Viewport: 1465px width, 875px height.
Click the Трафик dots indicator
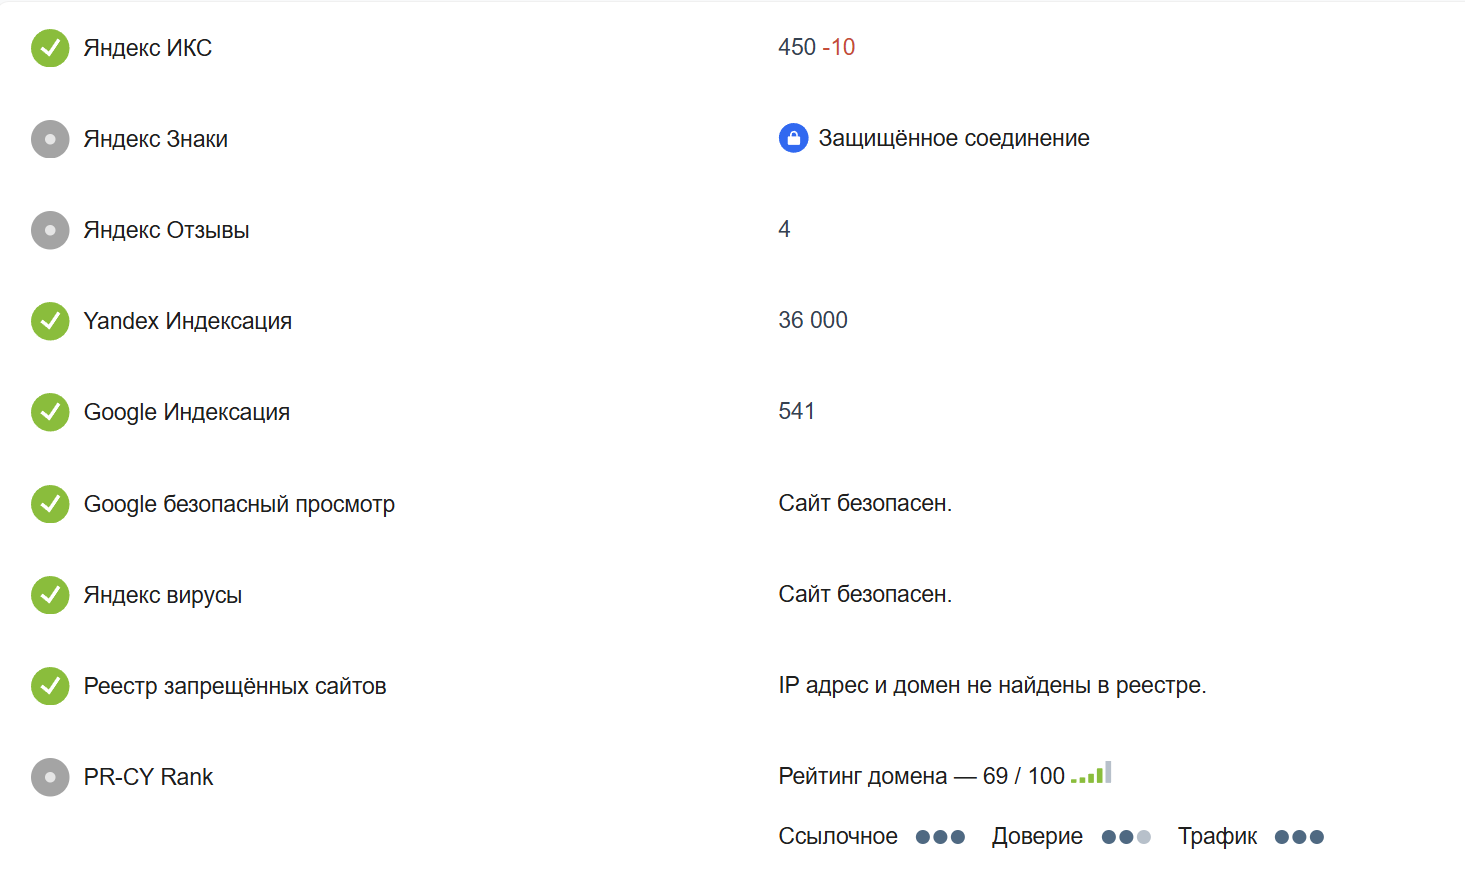tap(1299, 837)
